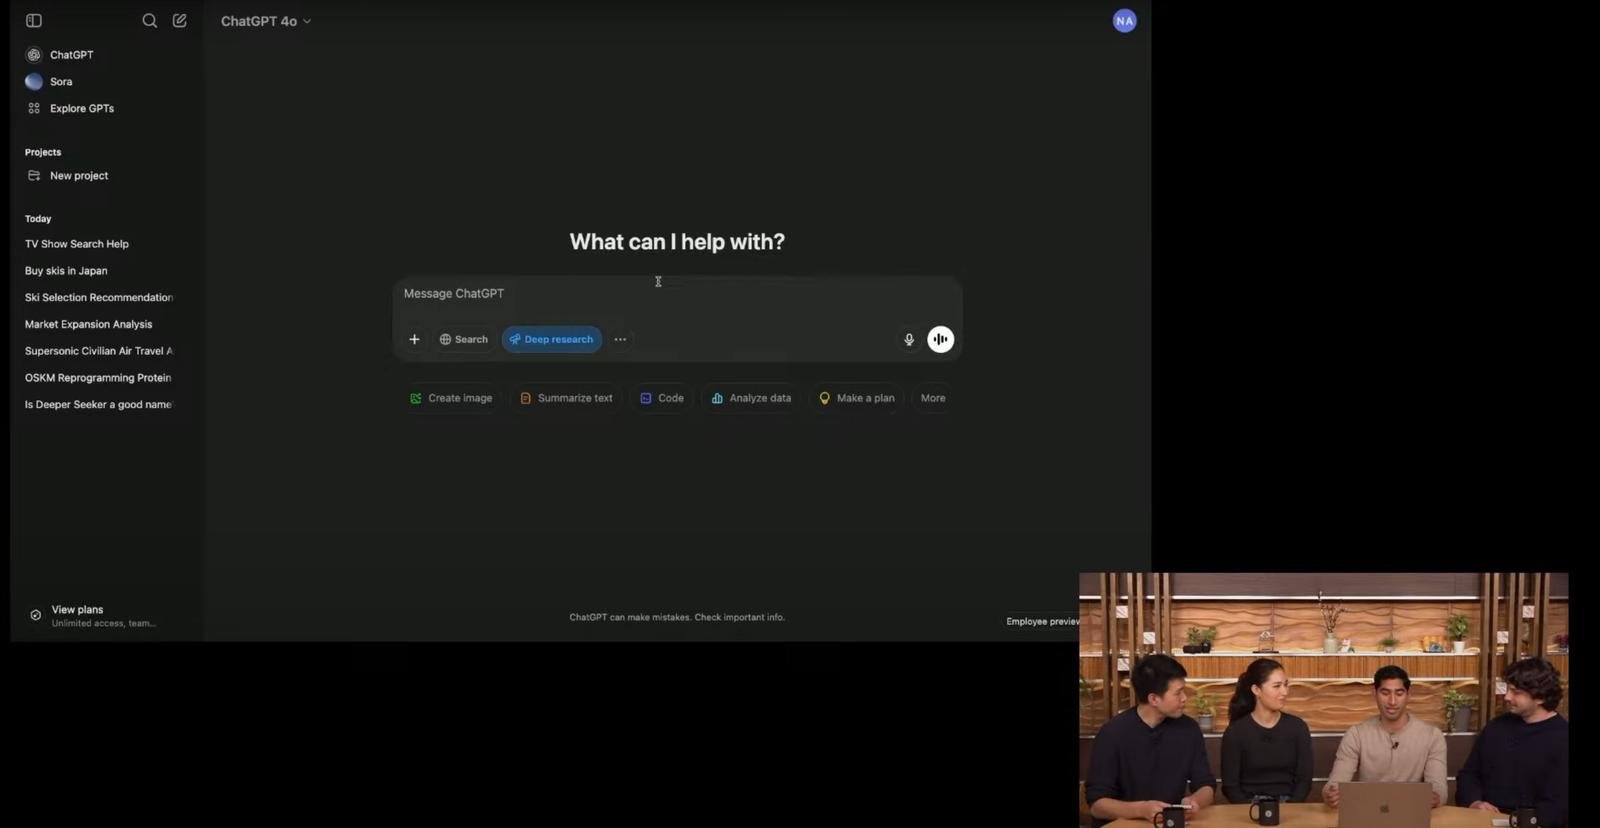The image size is (1600, 828).
Task: Open the Is Deeper Seeker a good name chat
Action: (x=100, y=405)
